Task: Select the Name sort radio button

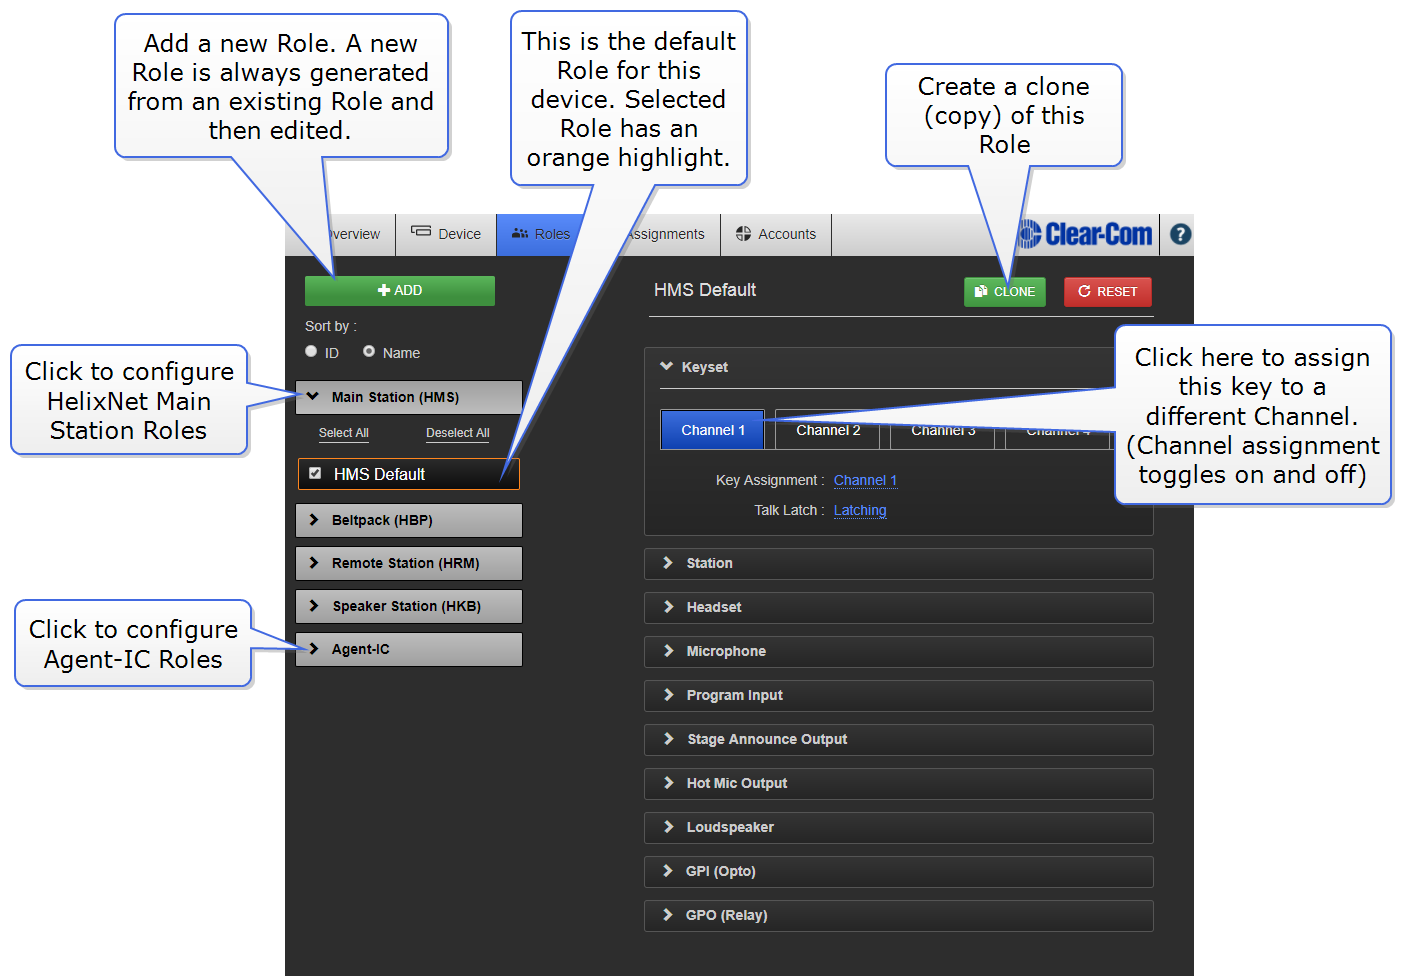Action: (x=369, y=351)
